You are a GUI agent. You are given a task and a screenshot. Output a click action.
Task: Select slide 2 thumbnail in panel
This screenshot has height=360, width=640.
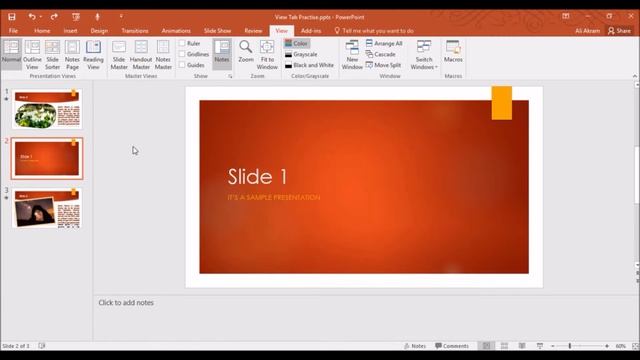47,158
